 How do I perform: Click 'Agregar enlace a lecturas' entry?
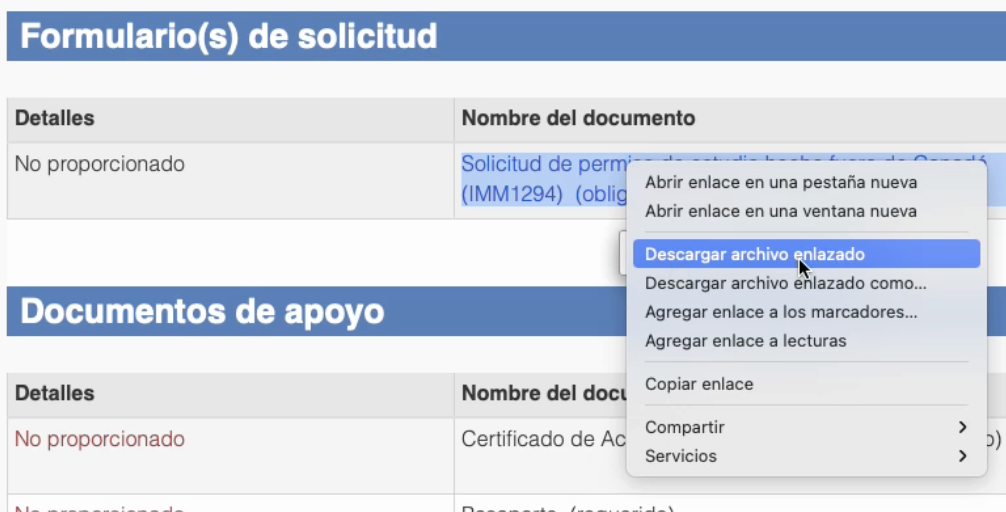pos(745,341)
